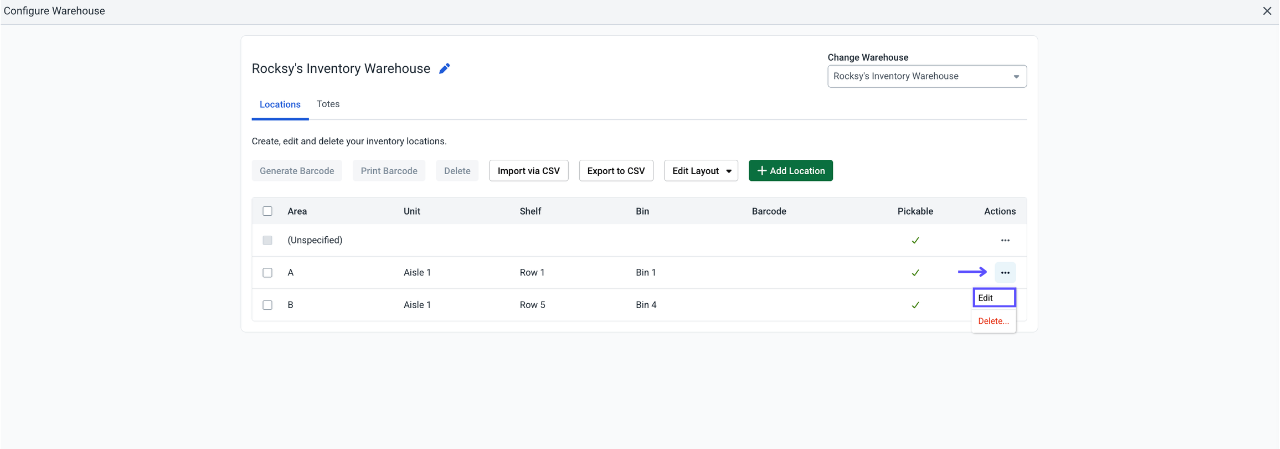Screen dimensions: 1280x449
Task: Choose Delete... from the actions menu
Action: [994, 321]
